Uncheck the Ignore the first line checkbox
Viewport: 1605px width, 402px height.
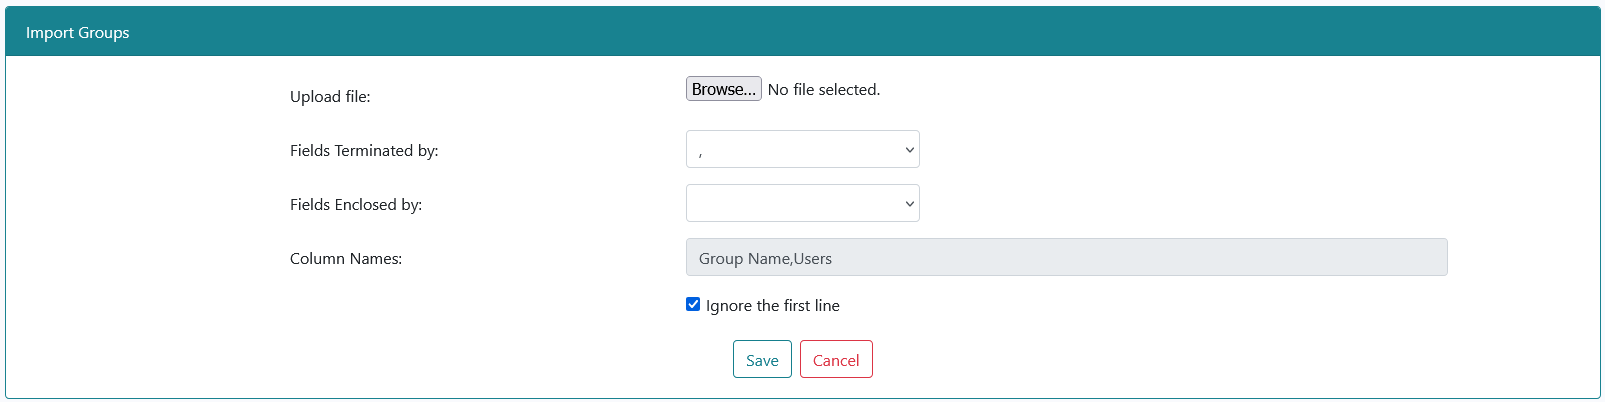(x=693, y=304)
